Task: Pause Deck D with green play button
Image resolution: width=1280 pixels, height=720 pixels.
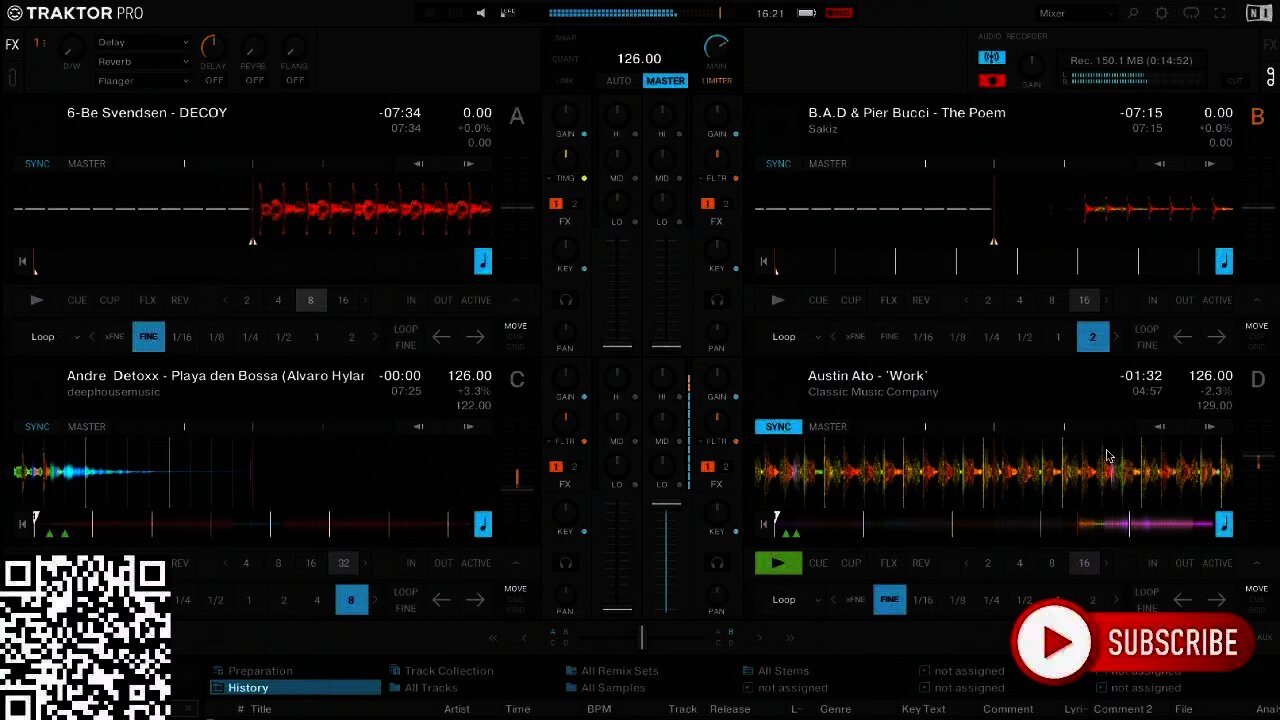Action: tap(778, 563)
